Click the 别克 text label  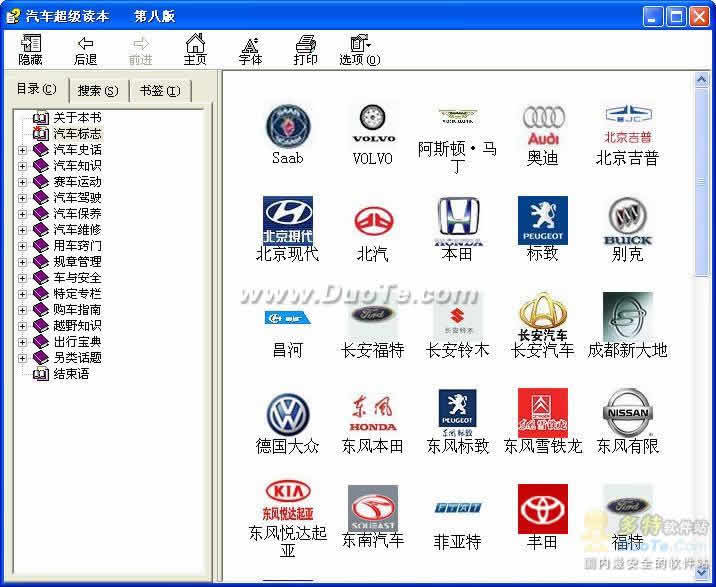628,254
